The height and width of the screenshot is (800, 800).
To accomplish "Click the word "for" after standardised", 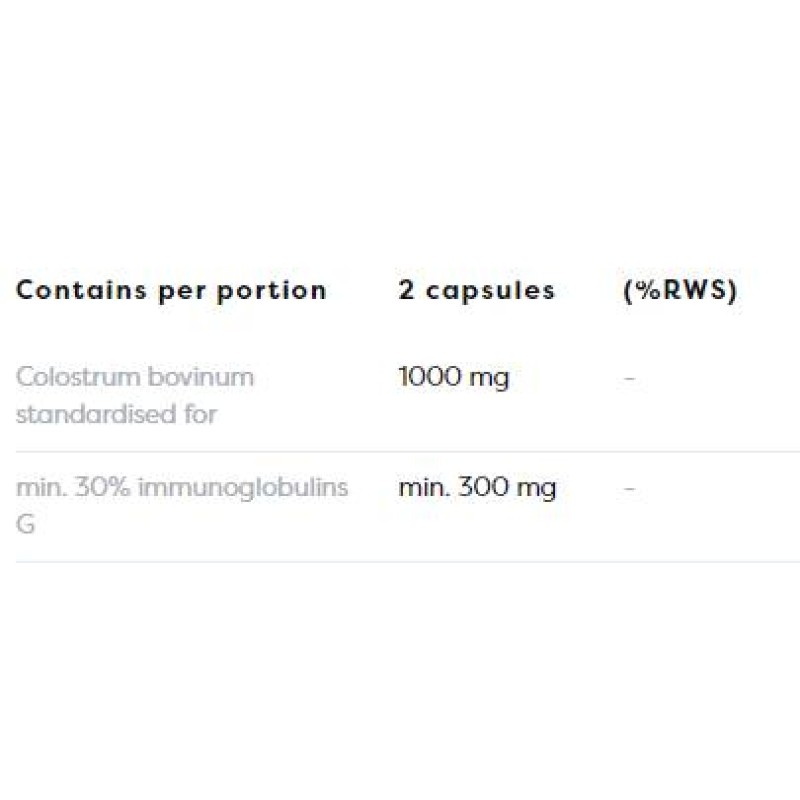I will coord(200,414).
